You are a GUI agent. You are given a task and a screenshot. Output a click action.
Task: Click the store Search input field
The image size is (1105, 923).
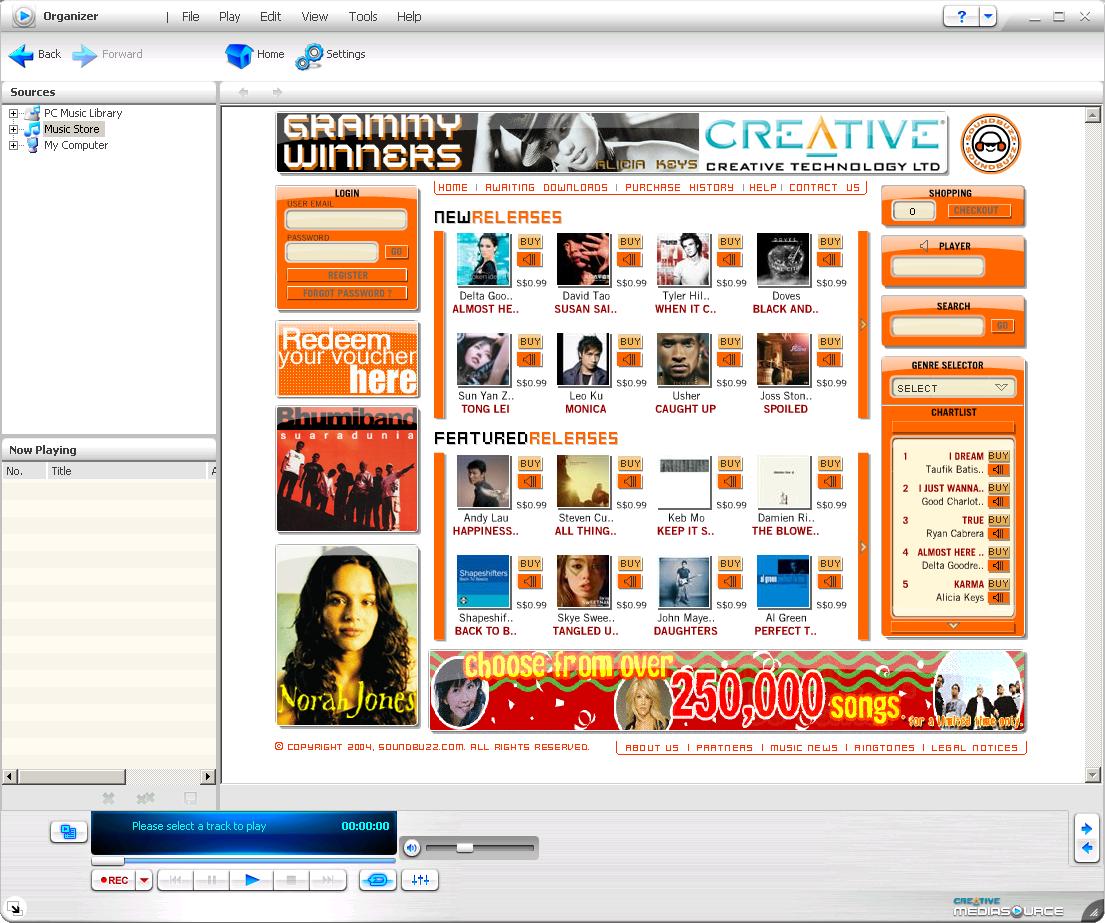pos(938,326)
